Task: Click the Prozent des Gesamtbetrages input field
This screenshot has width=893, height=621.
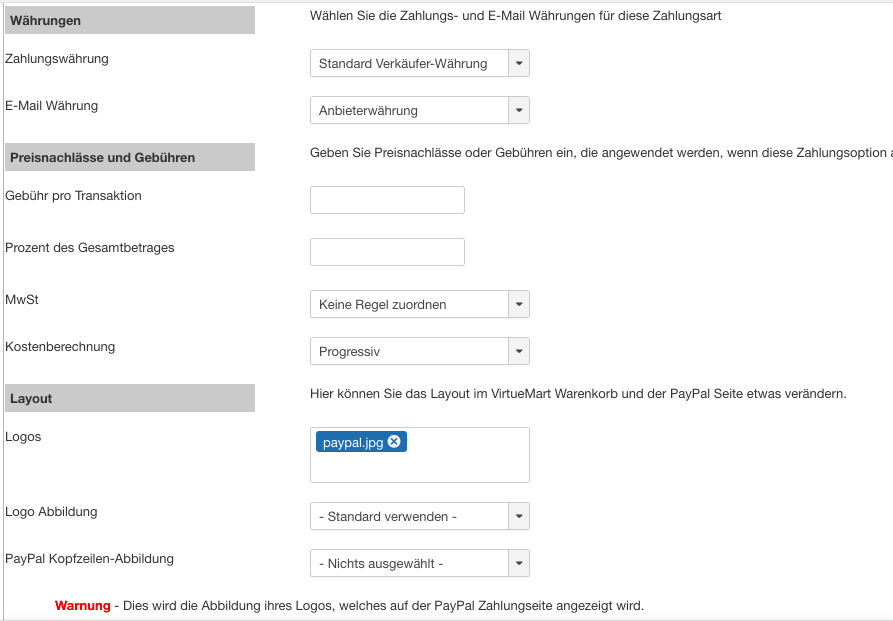Action: (x=387, y=252)
